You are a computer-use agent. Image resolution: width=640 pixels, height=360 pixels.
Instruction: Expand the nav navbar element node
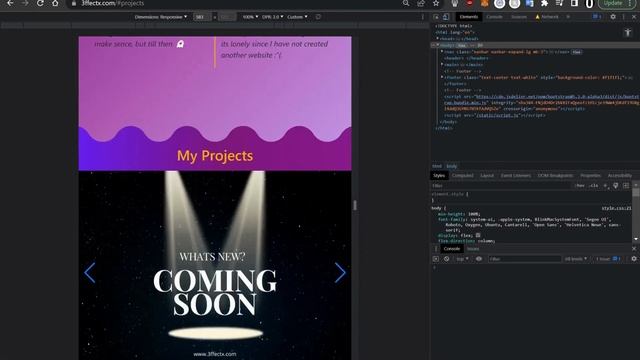pos(442,52)
